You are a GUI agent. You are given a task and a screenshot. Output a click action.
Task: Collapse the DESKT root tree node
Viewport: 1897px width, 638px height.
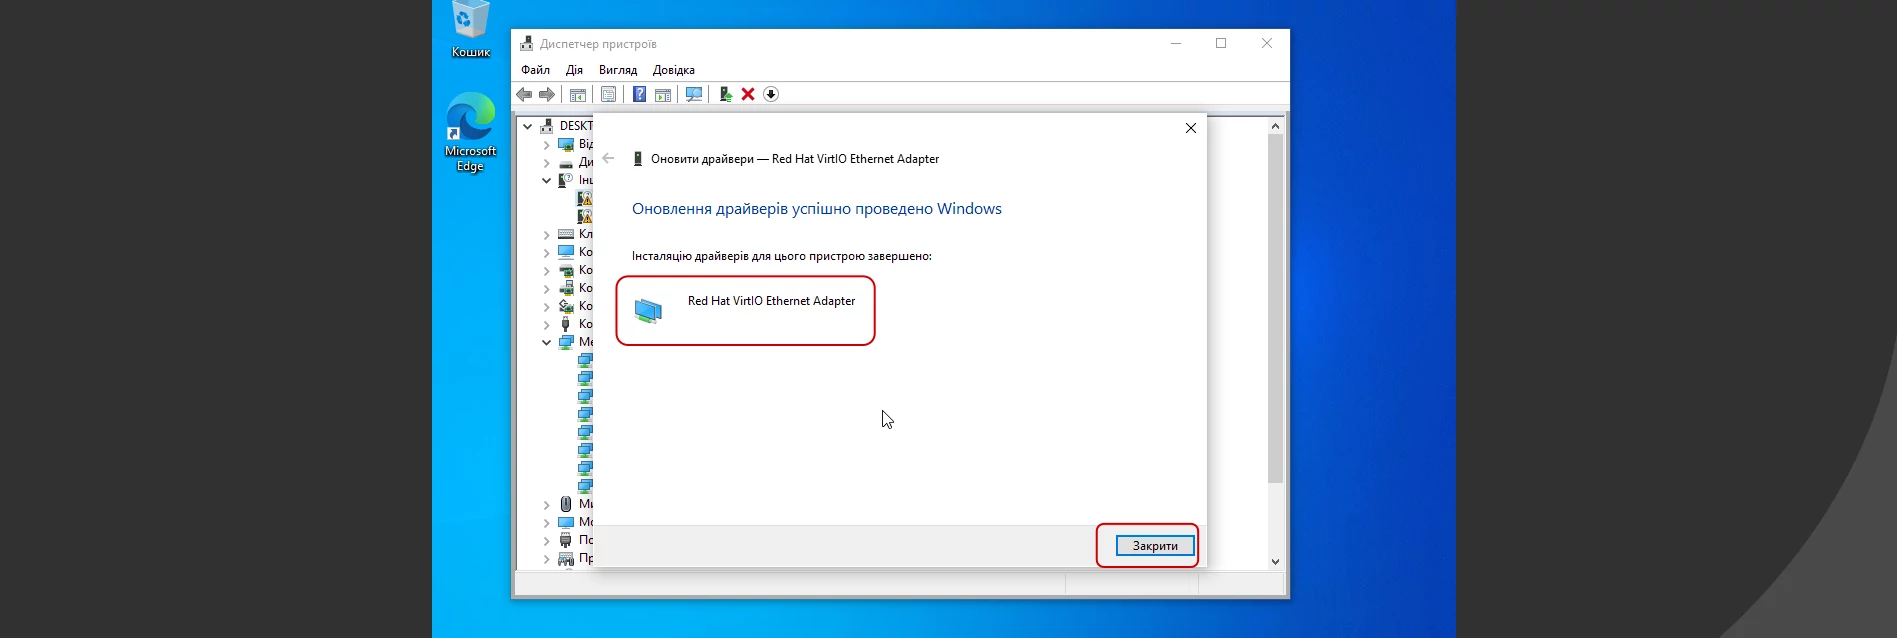tap(528, 126)
